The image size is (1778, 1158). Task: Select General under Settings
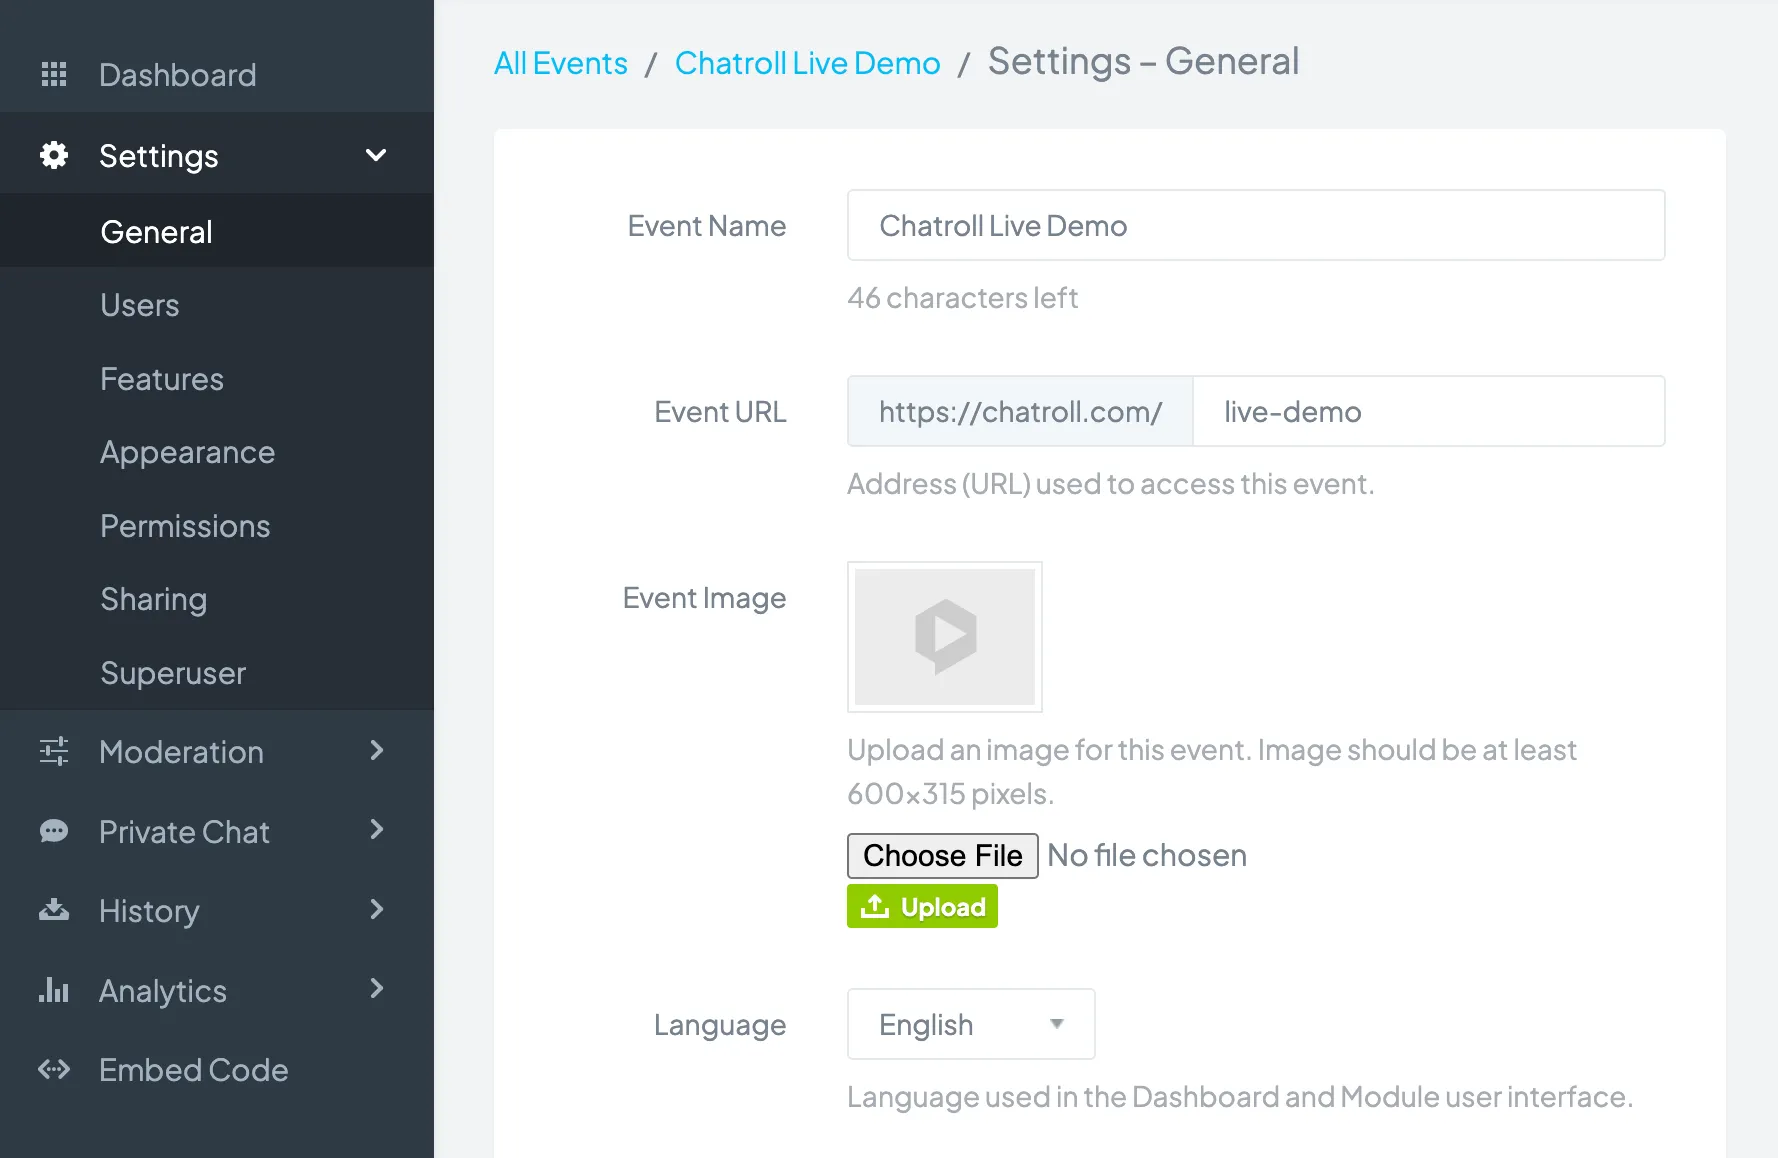[x=217, y=231]
